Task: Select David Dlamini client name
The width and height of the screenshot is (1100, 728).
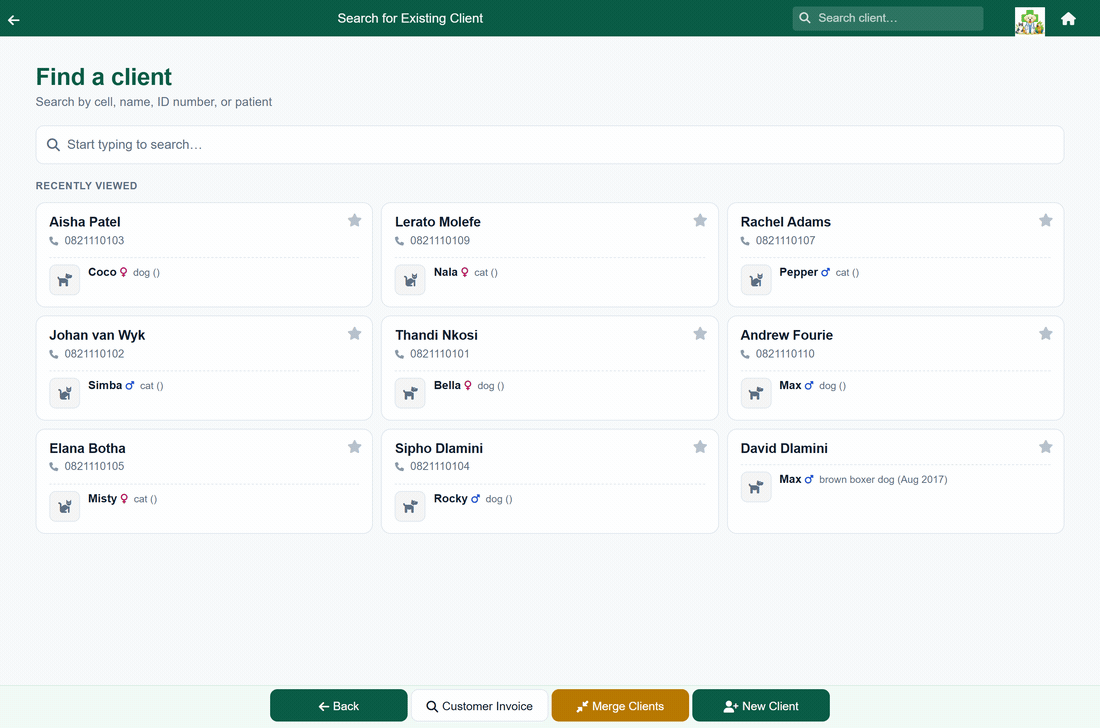Action: 784,448
